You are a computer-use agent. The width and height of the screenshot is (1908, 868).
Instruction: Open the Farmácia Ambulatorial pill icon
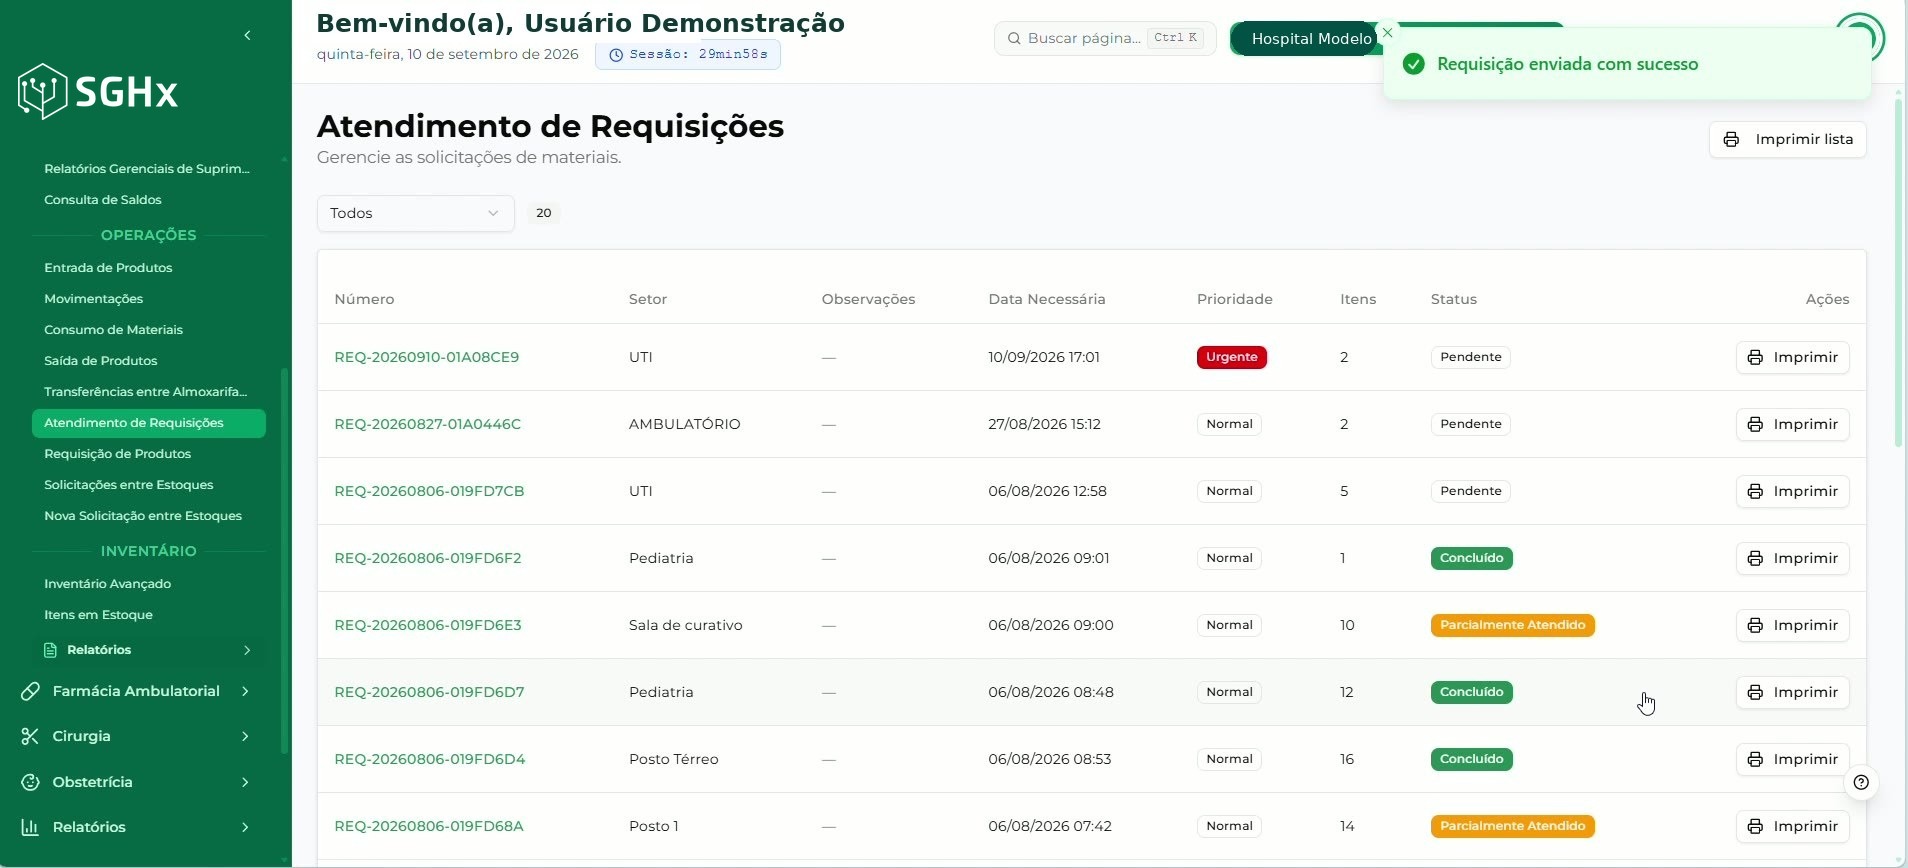30,691
